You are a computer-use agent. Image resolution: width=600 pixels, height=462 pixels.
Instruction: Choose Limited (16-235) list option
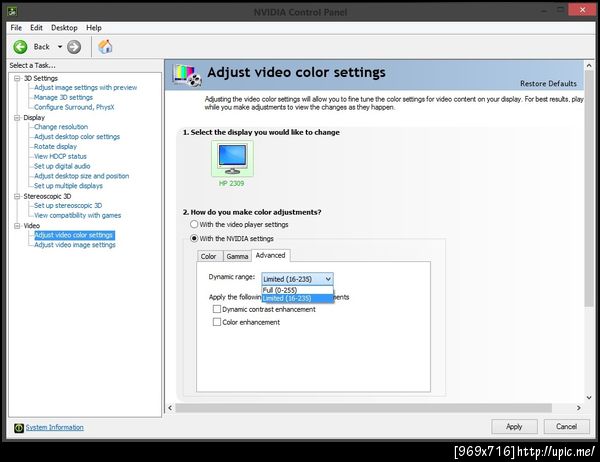pos(297,298)
